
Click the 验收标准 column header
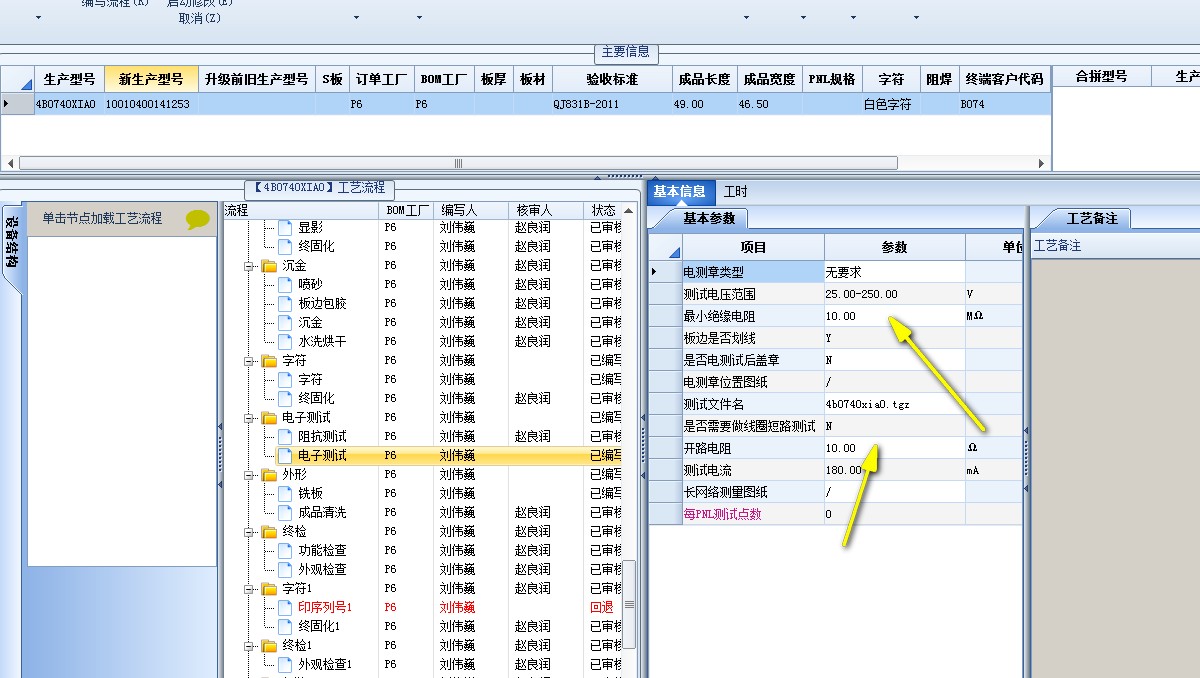(611, 79)
